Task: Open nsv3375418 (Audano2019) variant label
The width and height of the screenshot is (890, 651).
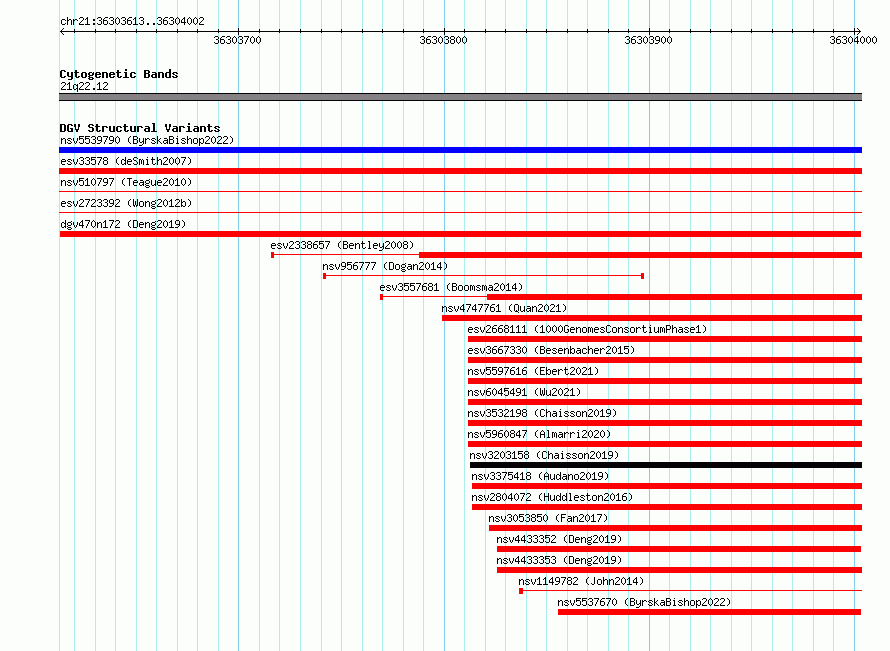Action: 540,476
